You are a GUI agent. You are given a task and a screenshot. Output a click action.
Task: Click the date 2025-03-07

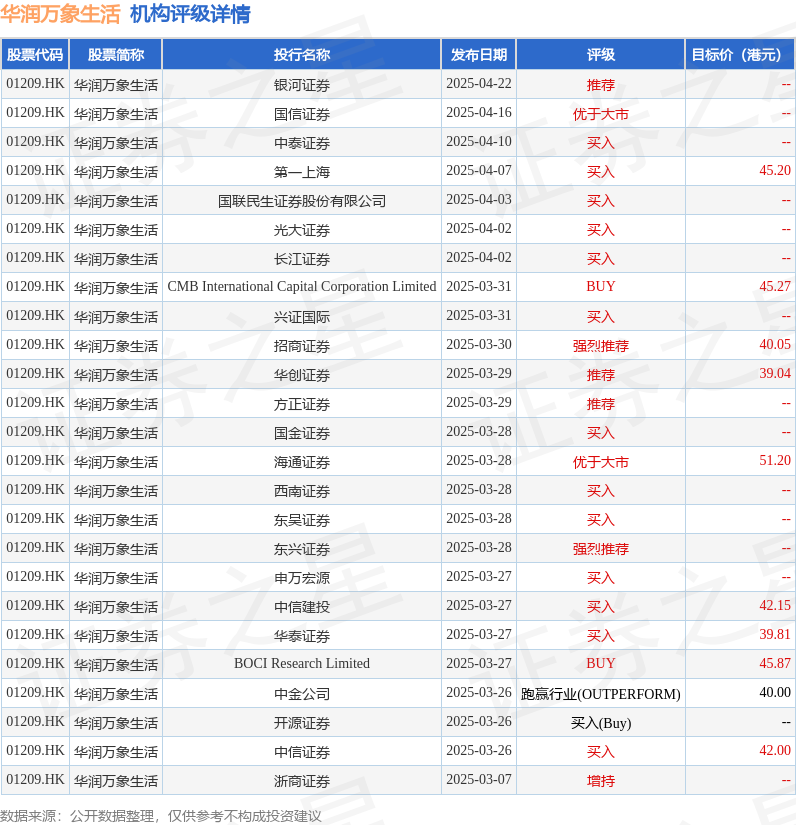point(479,779)
